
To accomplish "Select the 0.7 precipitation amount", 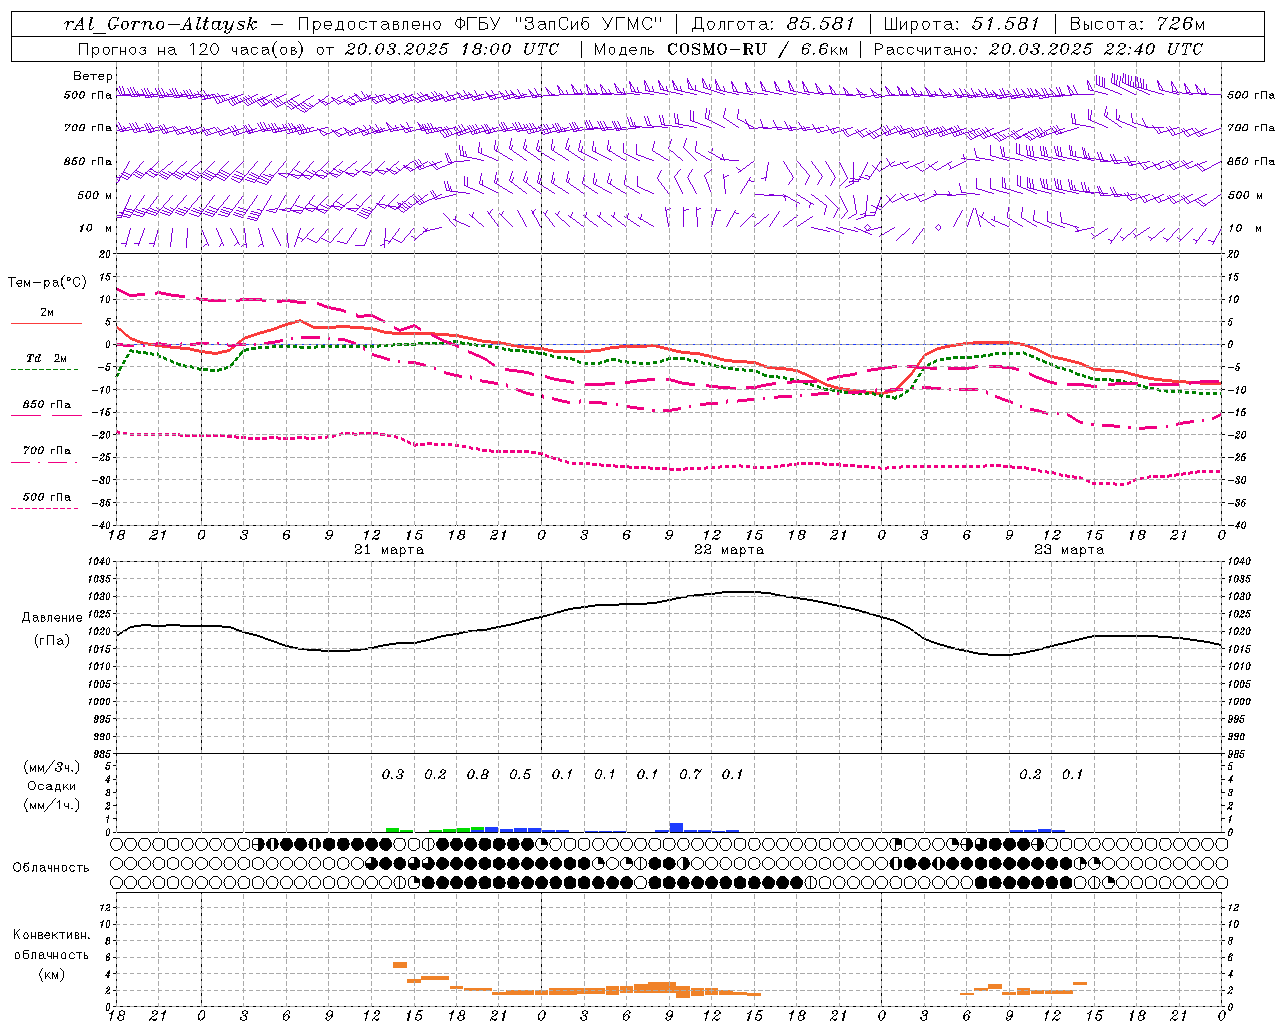I will click(x=690, y=774).
